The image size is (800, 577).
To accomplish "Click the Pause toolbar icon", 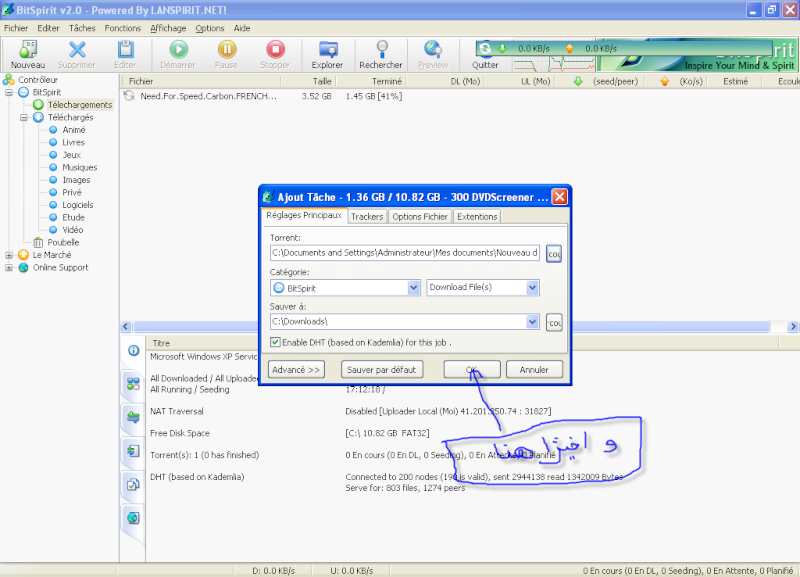I will [x=227, y=50].
